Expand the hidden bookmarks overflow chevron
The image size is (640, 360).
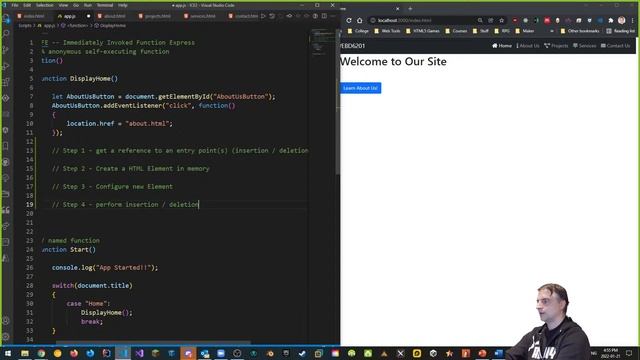point(552,31)
